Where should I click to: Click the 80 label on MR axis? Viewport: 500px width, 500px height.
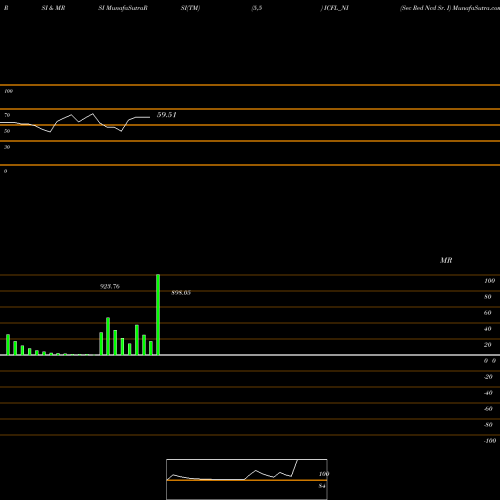pyautogui.click(x=488, y=297)
